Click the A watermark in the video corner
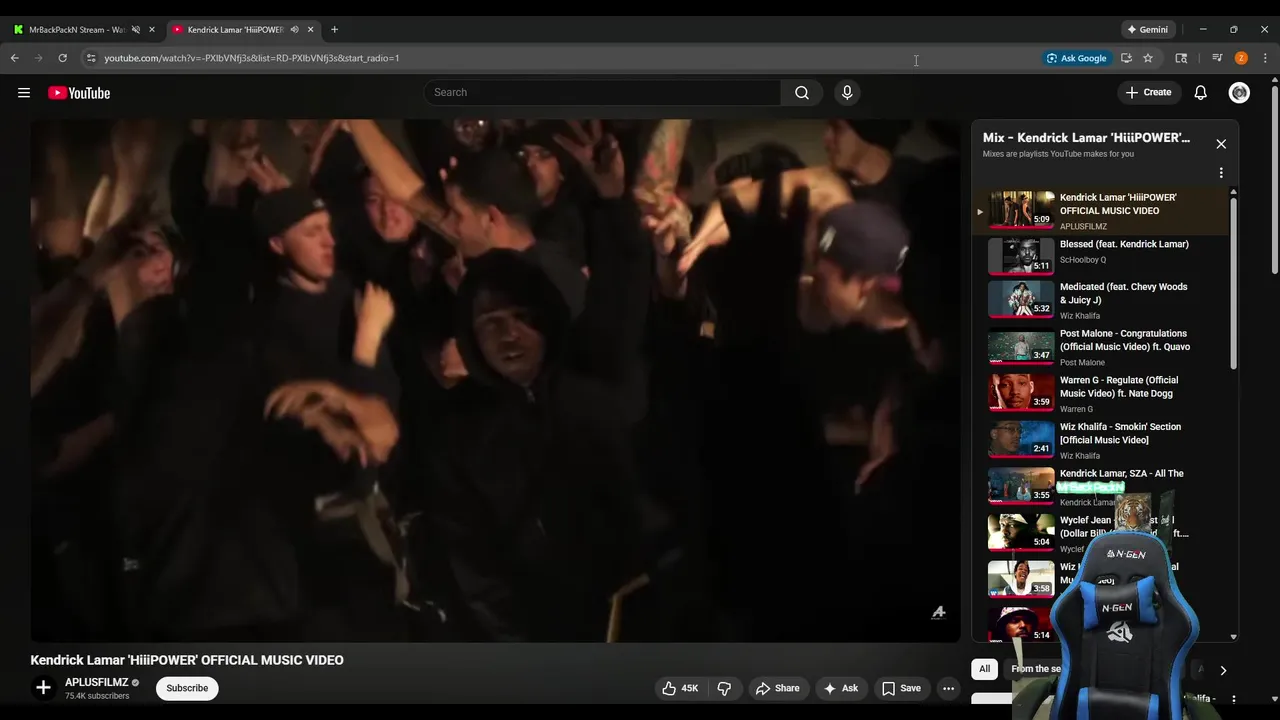Screen dimensions: 1280x720 coord(938,612)
